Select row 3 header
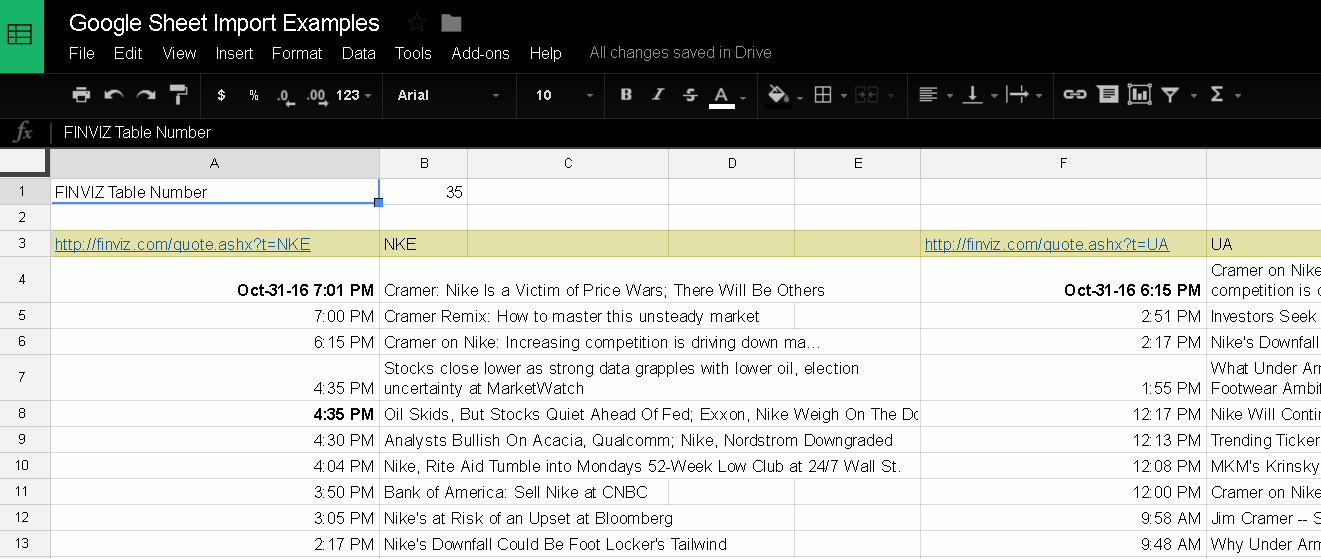 [x=25, y=244]
